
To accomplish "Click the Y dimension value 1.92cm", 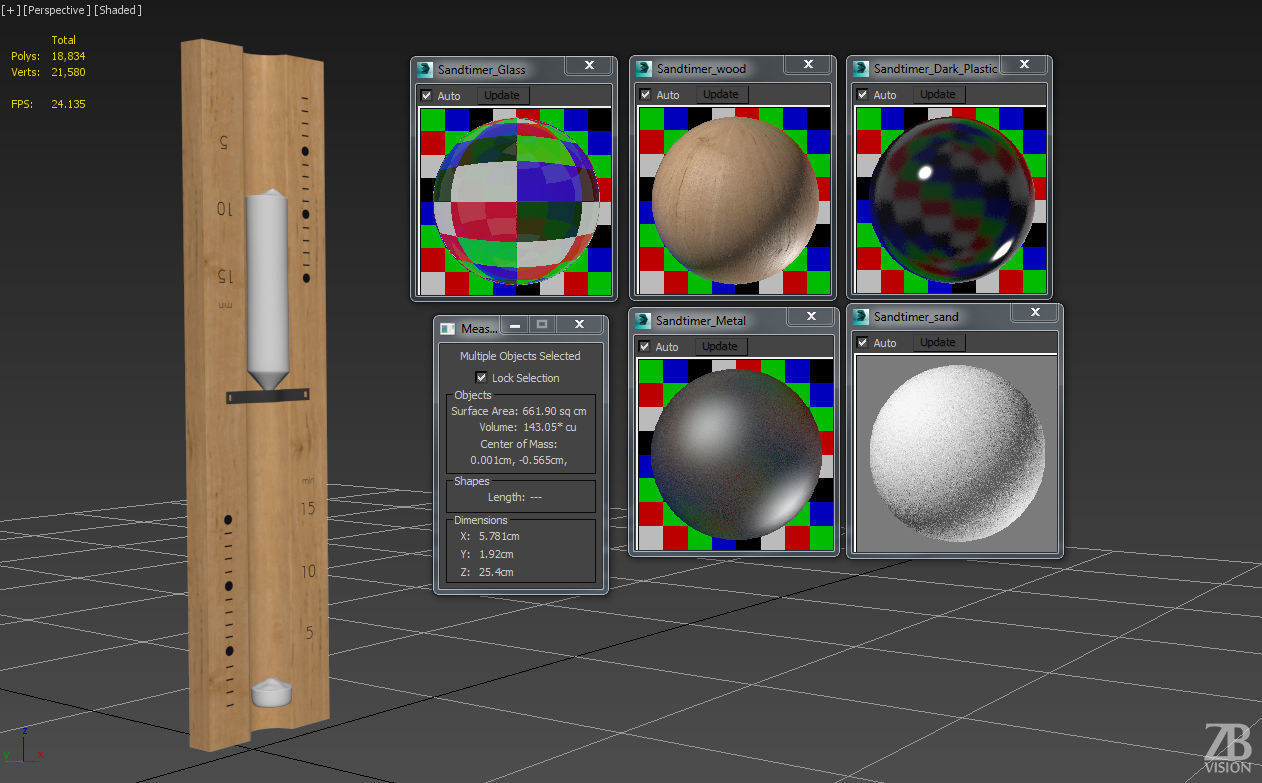I will 496,554.
